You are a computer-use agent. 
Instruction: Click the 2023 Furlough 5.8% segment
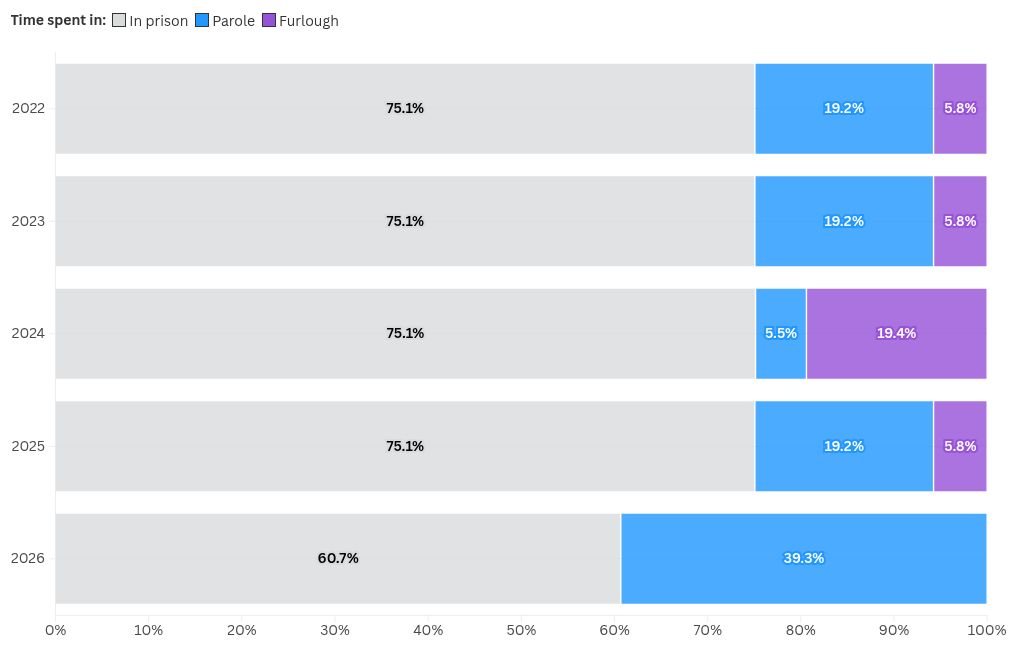click(x=960, y=221)
